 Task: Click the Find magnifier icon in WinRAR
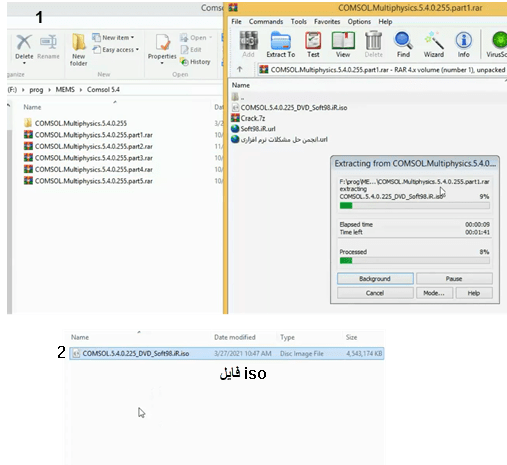point(403,44)
